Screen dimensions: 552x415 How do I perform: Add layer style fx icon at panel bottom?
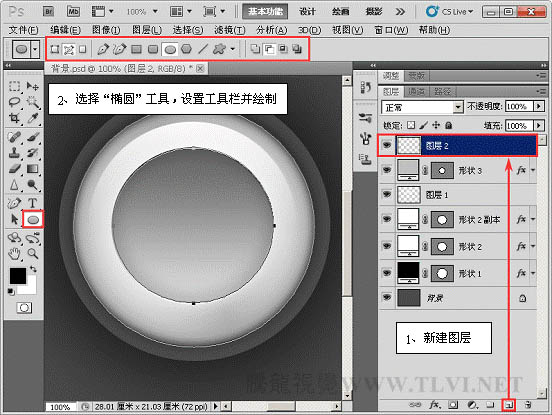pyautogui.click(x=434, y=405)
